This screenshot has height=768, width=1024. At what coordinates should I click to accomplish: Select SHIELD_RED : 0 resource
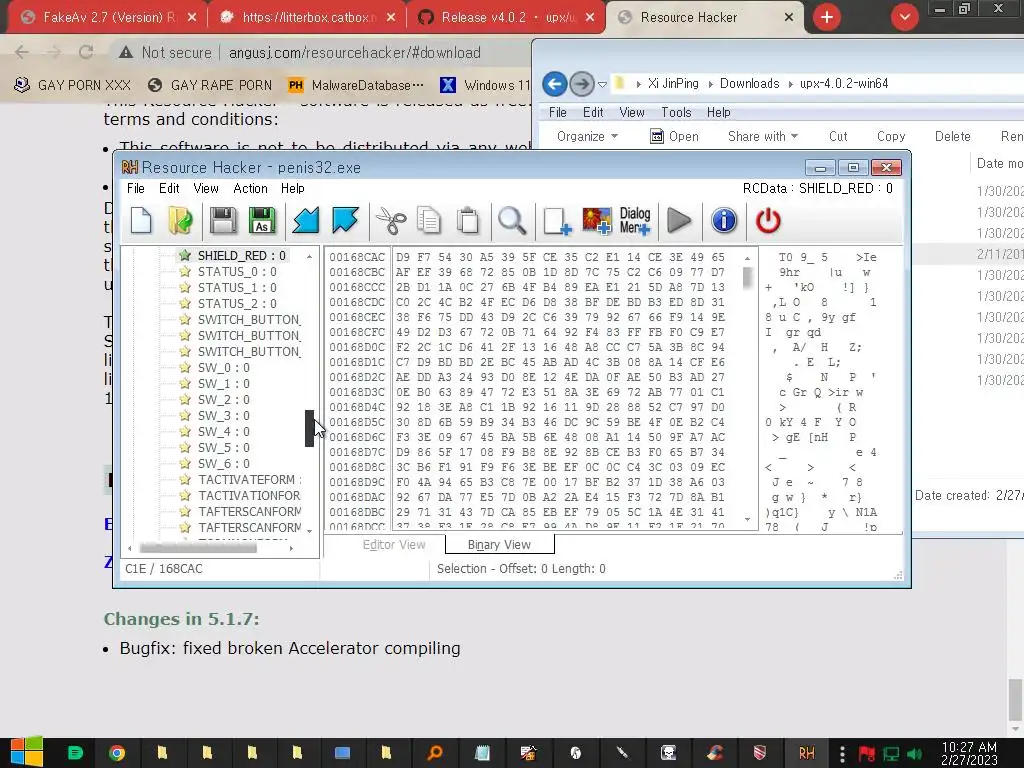click(x=242, y=255)
